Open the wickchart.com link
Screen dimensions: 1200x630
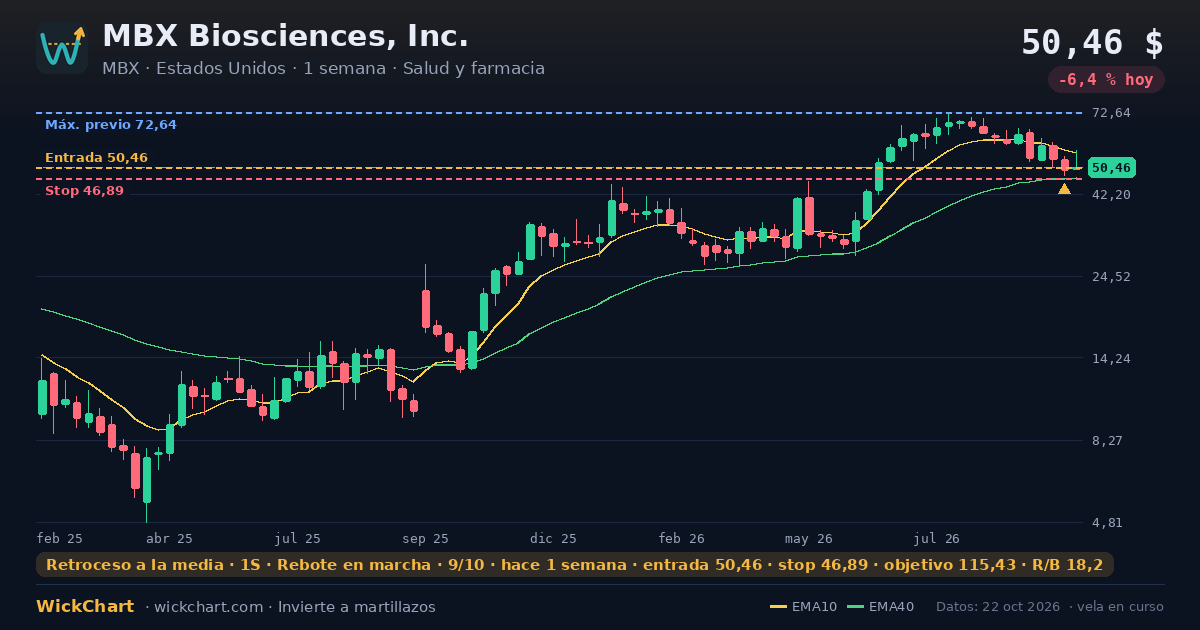click(x=209, y=607)
